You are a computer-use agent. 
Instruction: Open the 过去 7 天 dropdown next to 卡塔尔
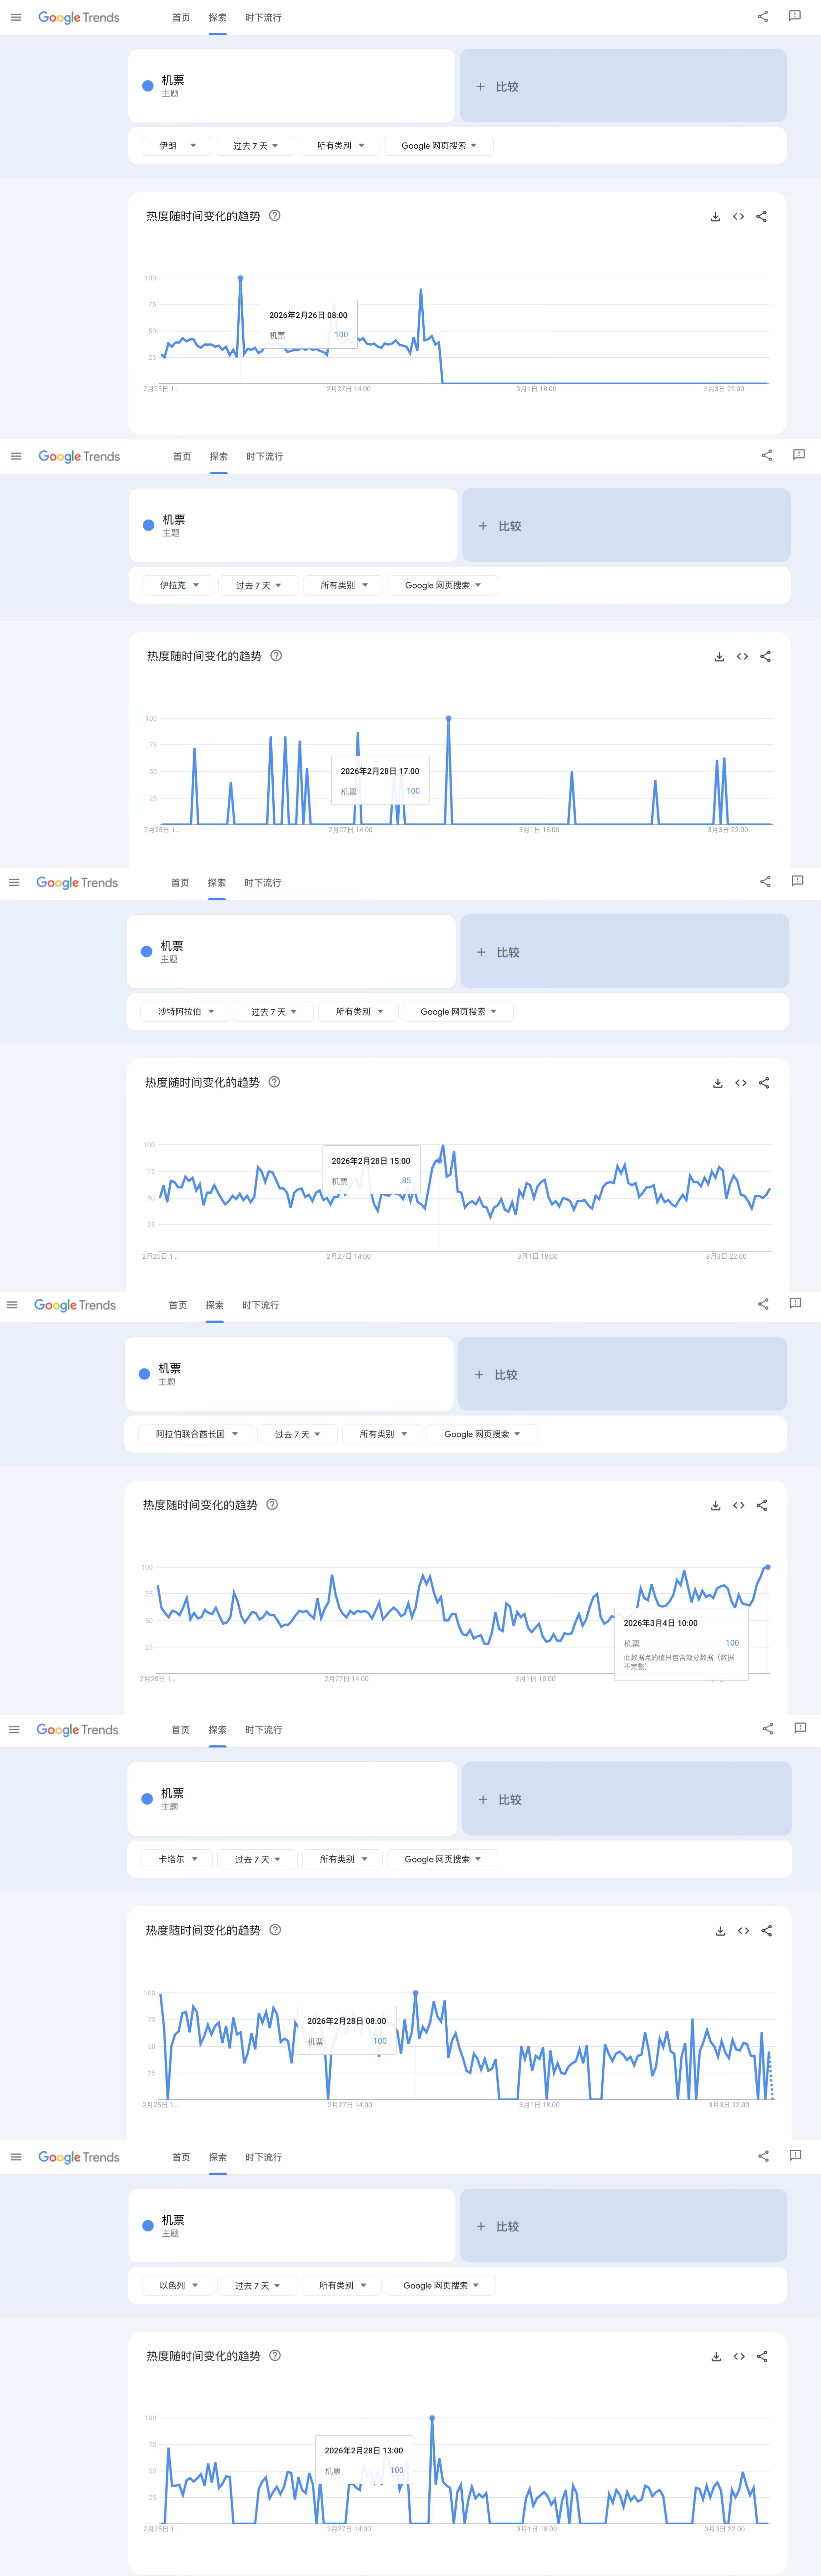coord(257,1859)
